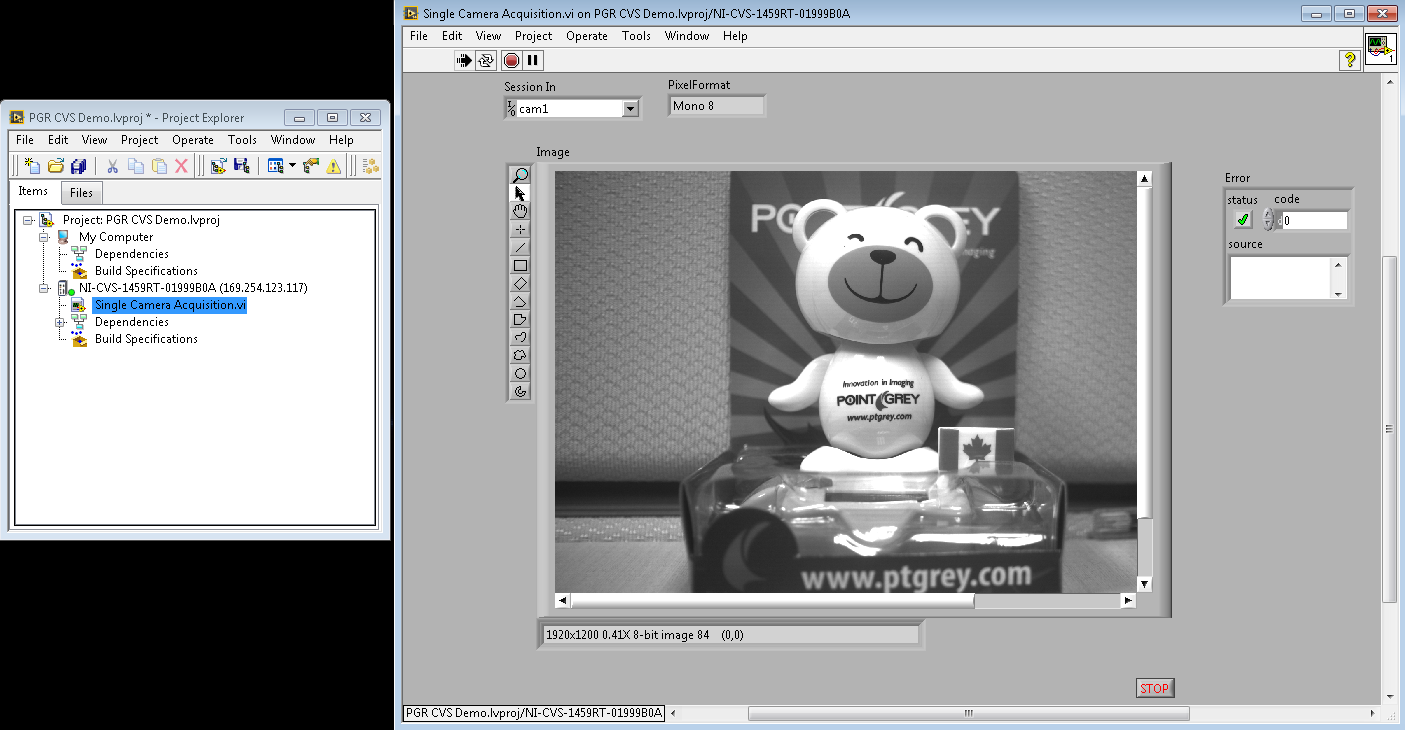Click the Resolve Conflicts icon in Project Explorer
This screenshot has height=730, width=1405.
pos(311,166)
